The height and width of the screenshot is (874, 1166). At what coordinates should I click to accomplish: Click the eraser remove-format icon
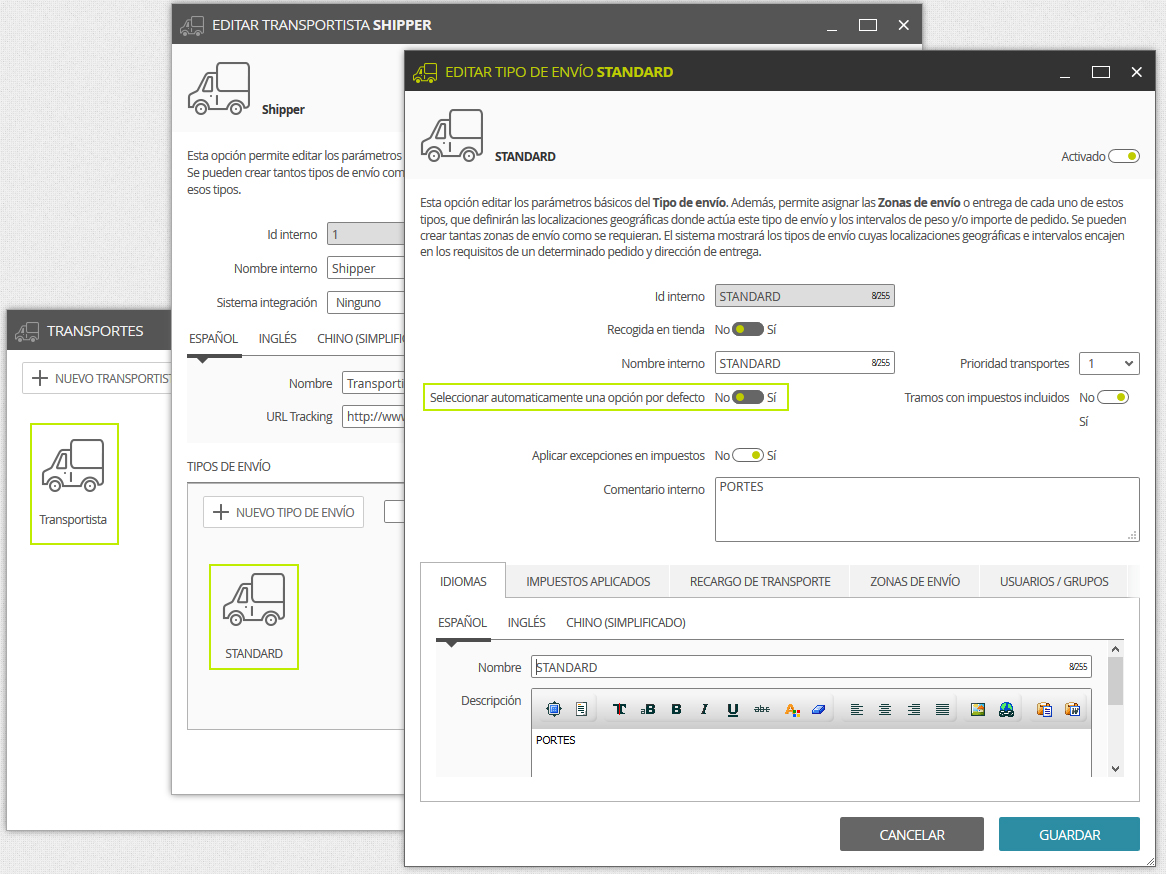point(819,709)
